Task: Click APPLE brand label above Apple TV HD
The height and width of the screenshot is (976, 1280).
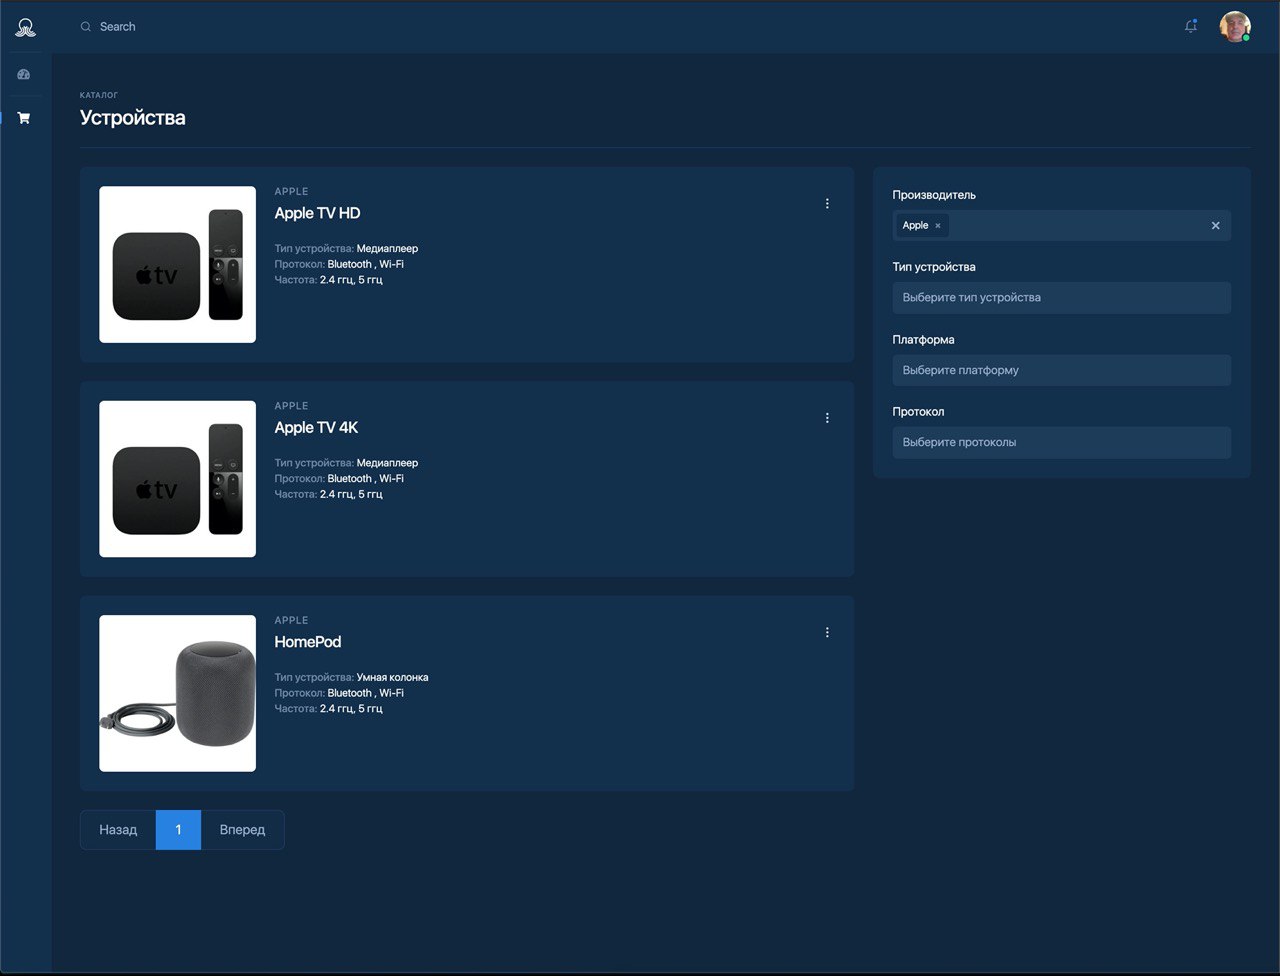Action: click(291, 191)
